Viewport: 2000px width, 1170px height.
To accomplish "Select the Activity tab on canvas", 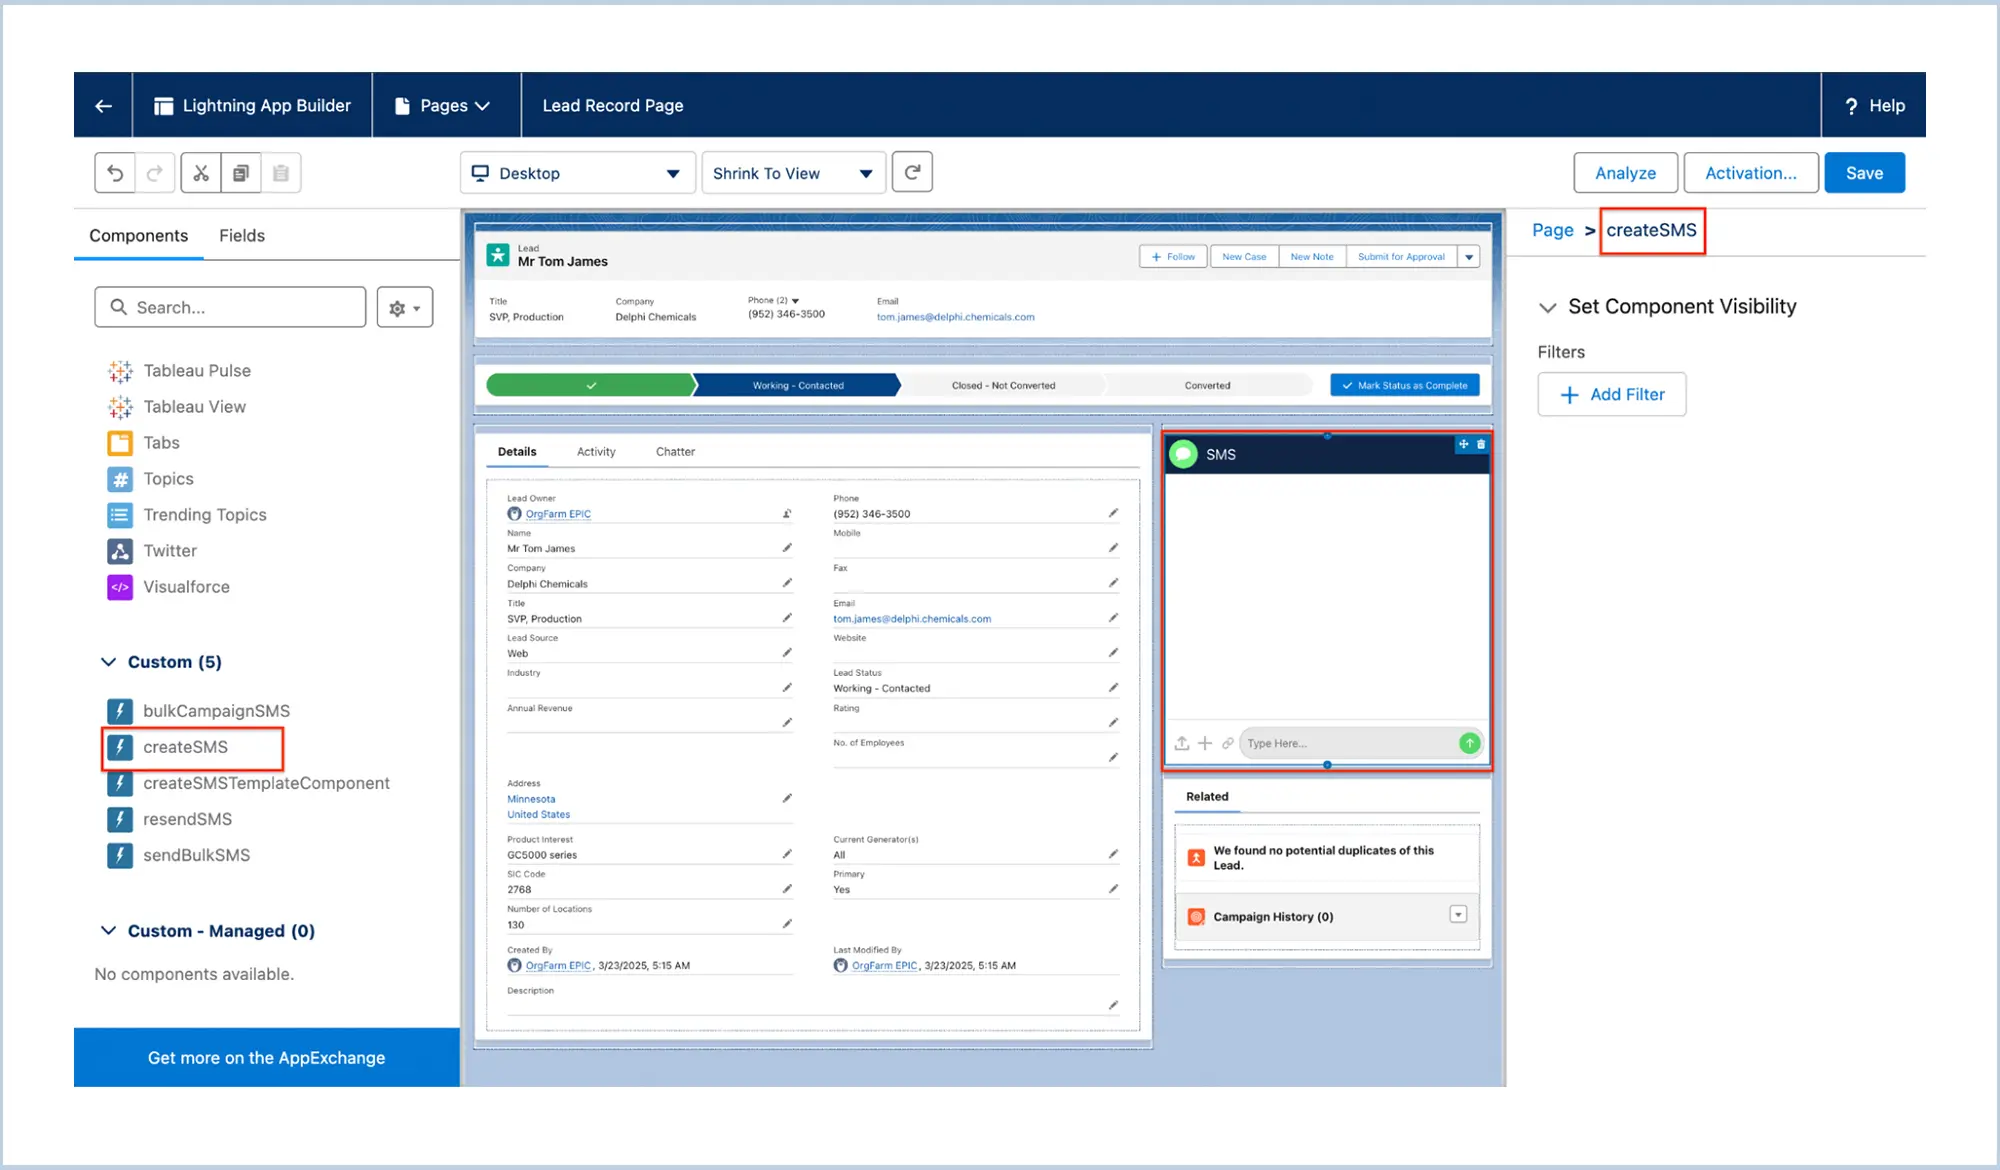I will (596, 452).
